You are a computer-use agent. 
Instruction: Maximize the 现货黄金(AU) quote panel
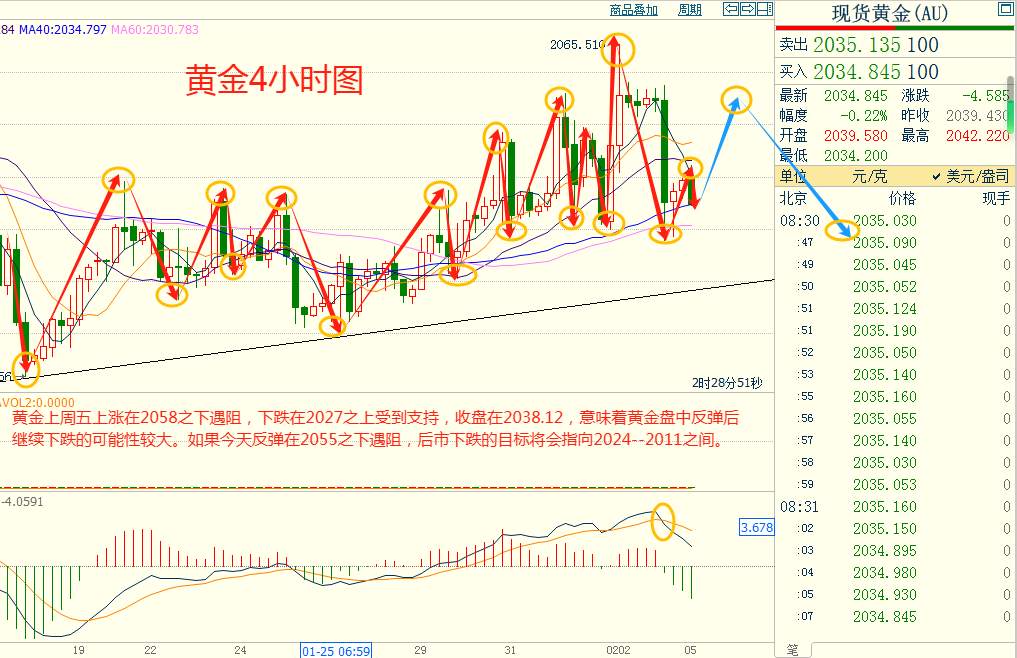pos(1005,9)
